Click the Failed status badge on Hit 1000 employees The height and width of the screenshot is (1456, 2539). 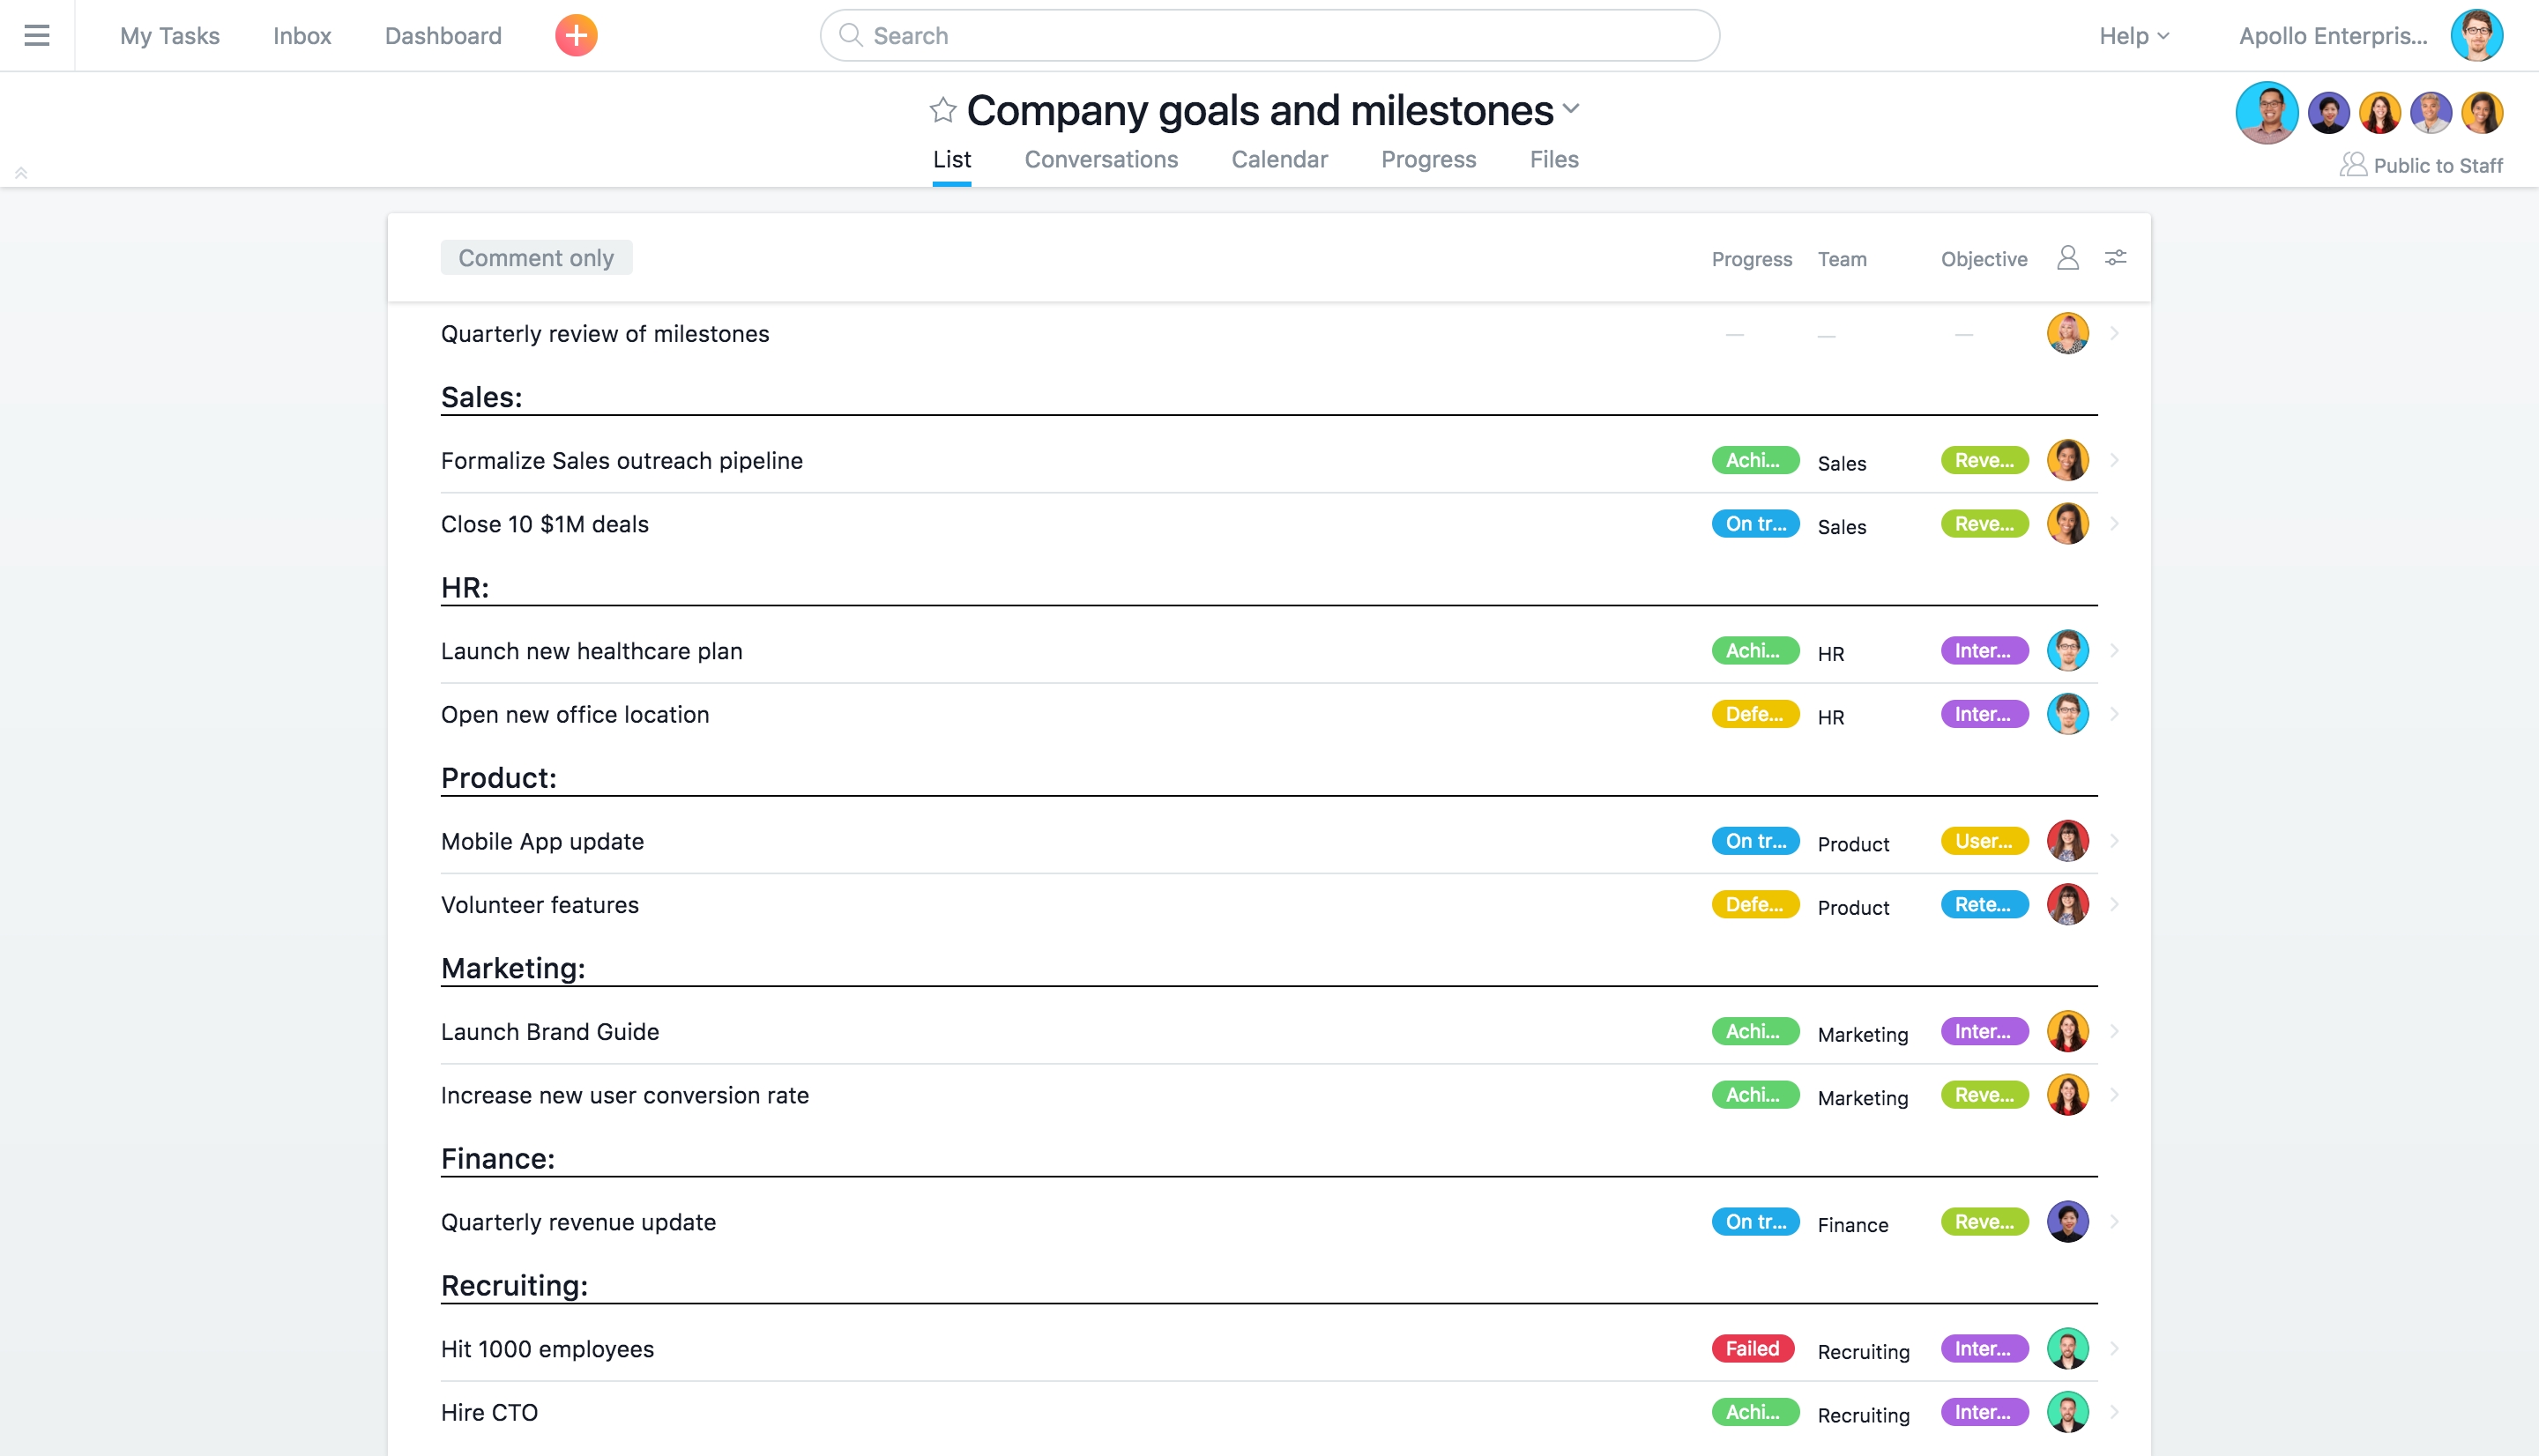1751,1348
